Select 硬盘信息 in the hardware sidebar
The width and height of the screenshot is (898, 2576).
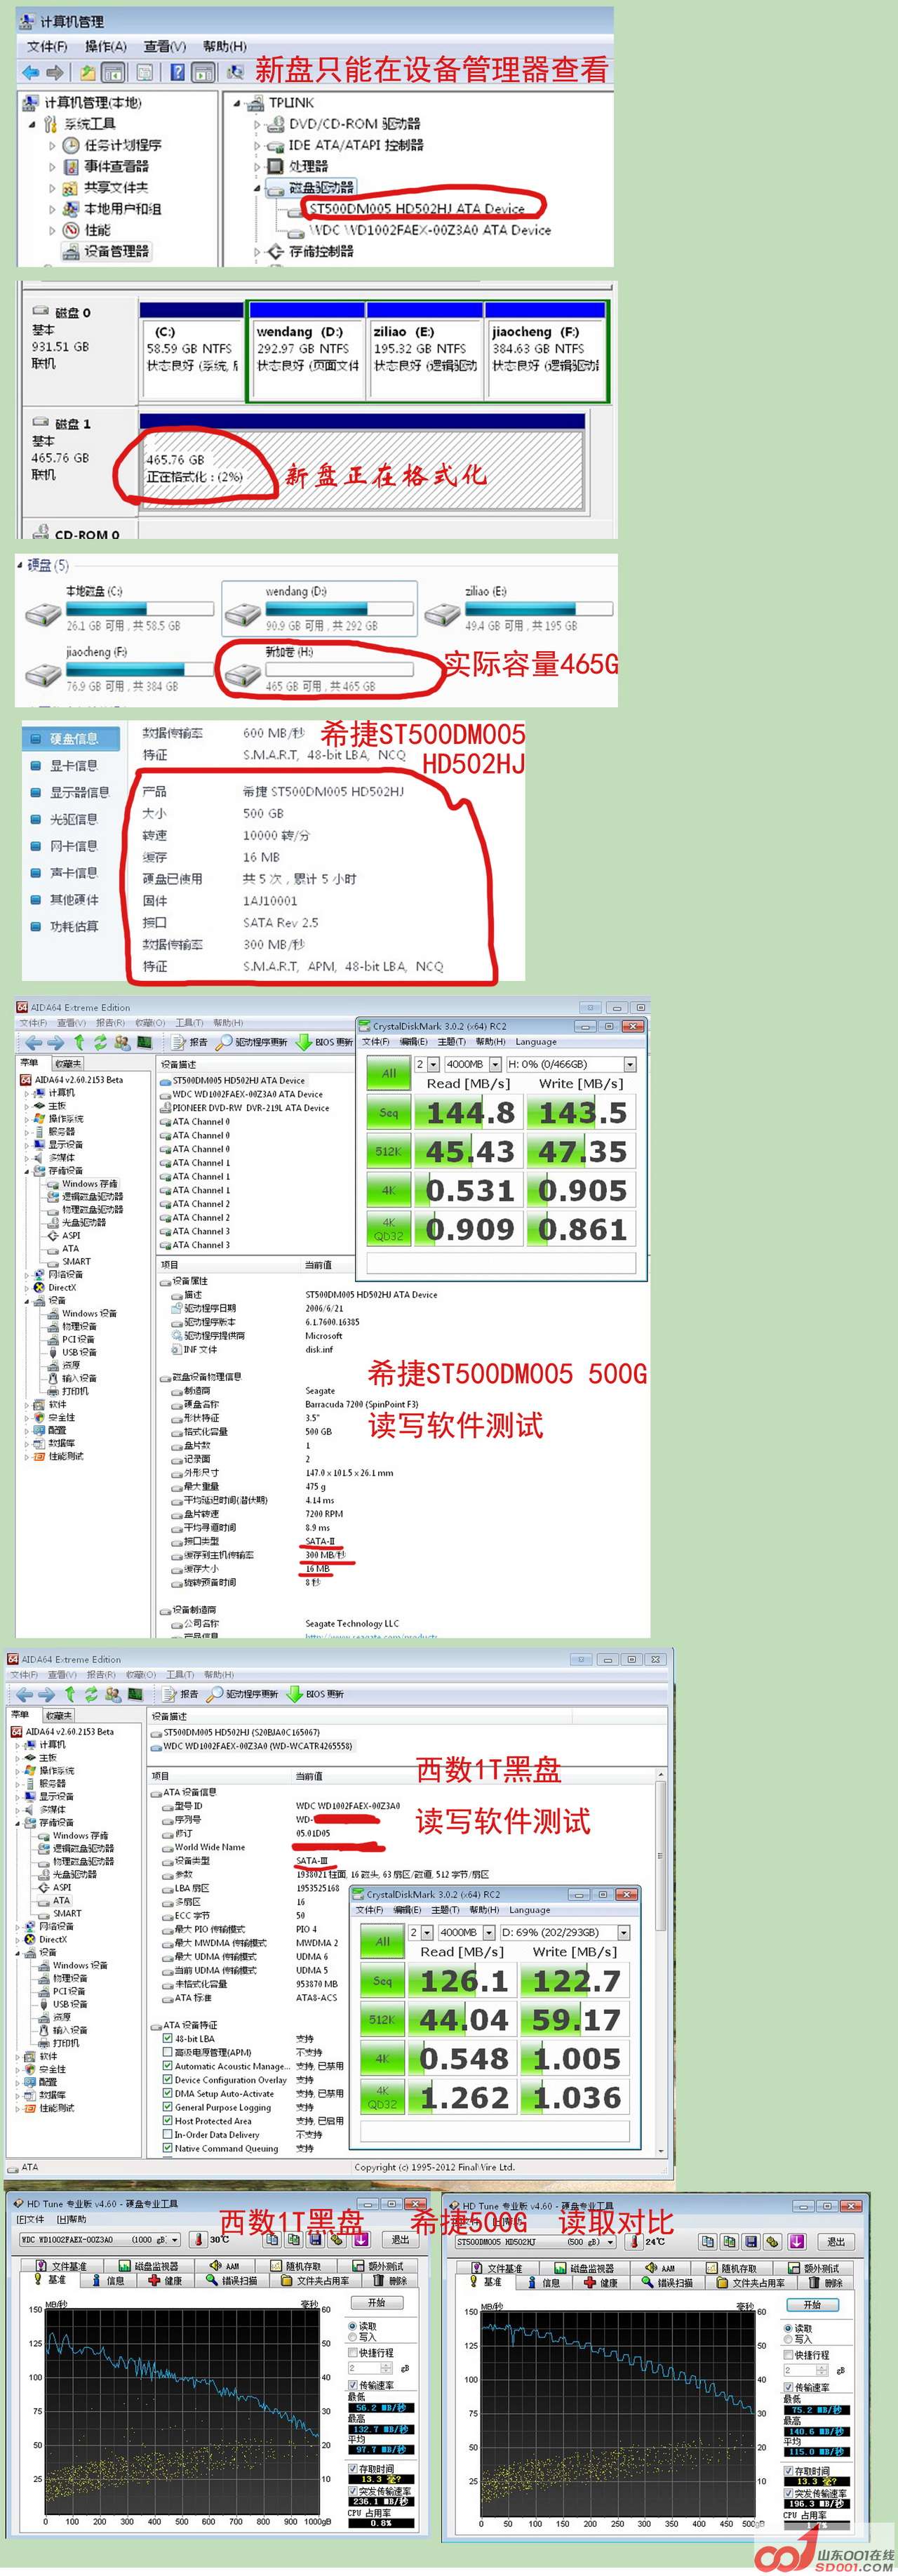point(72,739)
